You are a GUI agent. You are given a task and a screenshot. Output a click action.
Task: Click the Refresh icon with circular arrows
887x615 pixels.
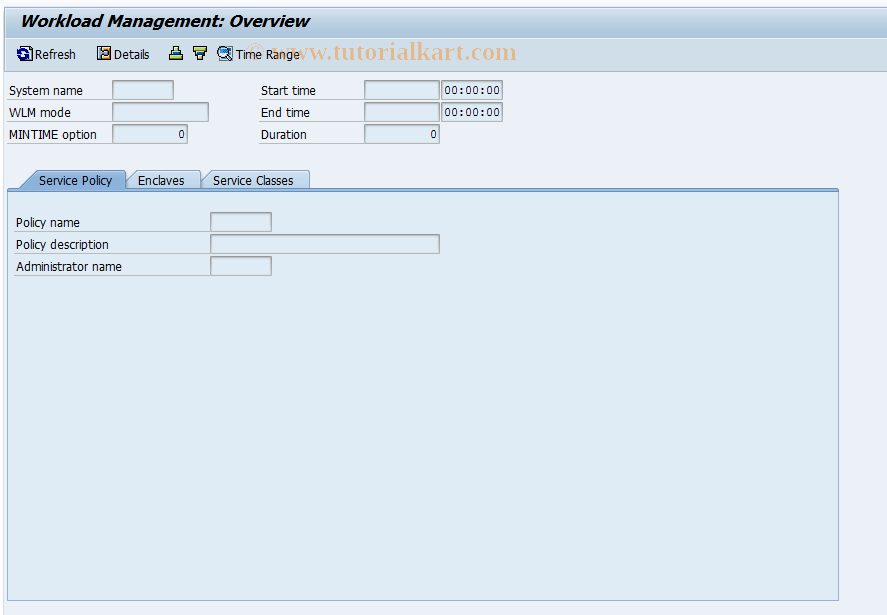click(x=22, y=53)
